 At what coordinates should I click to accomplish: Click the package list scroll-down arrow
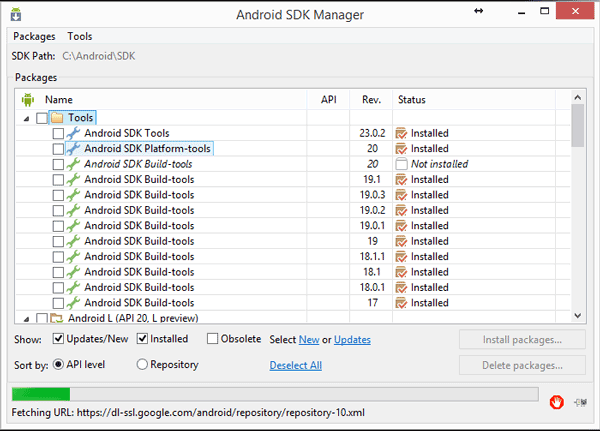578,316
